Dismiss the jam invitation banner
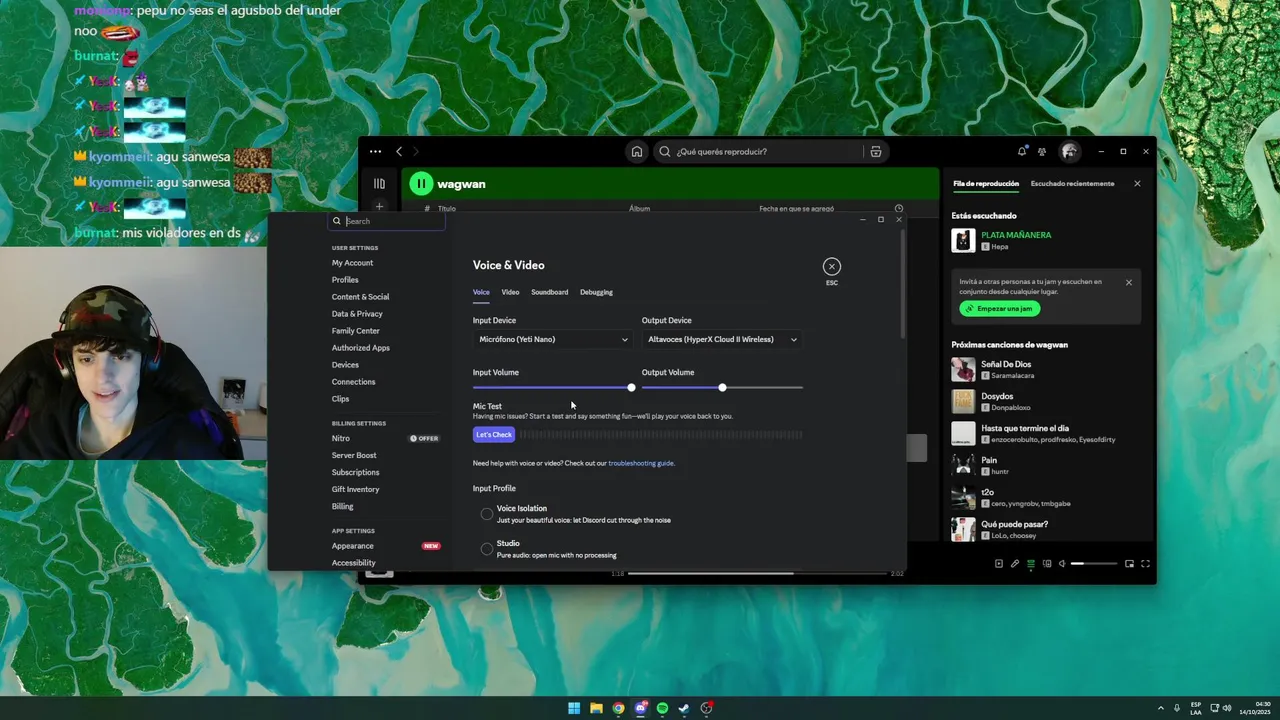Image resolution: width=1280 pixels, height=720 pixels. [1129, 282]
